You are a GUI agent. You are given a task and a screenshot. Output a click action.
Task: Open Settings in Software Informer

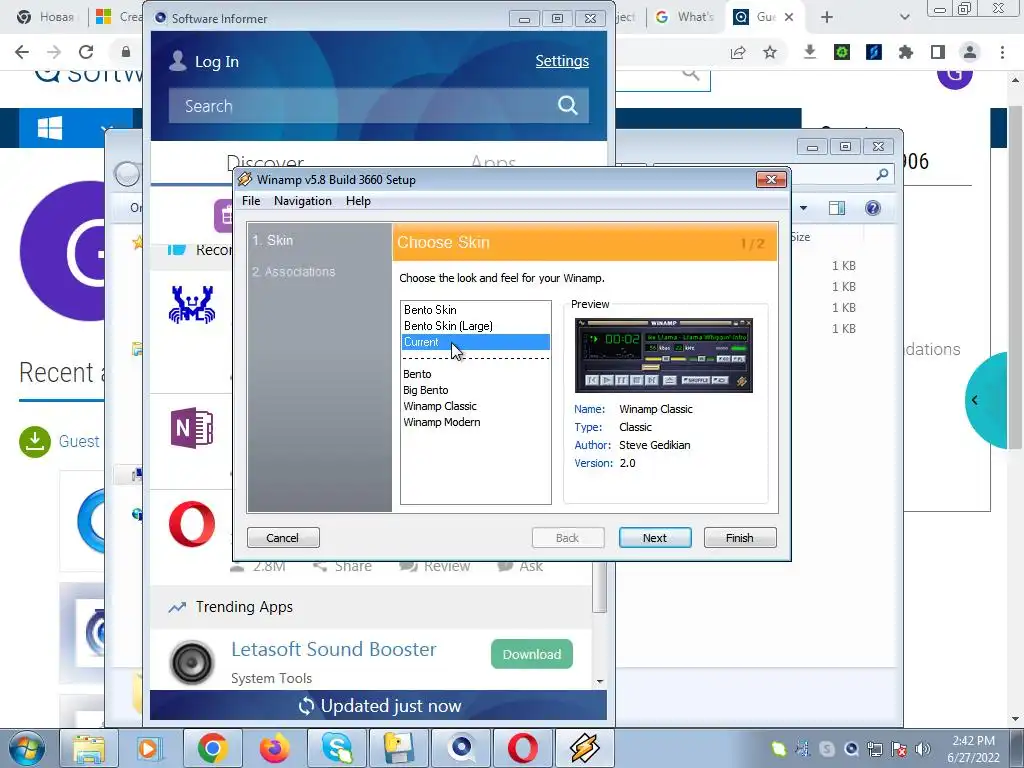point(562,61)
